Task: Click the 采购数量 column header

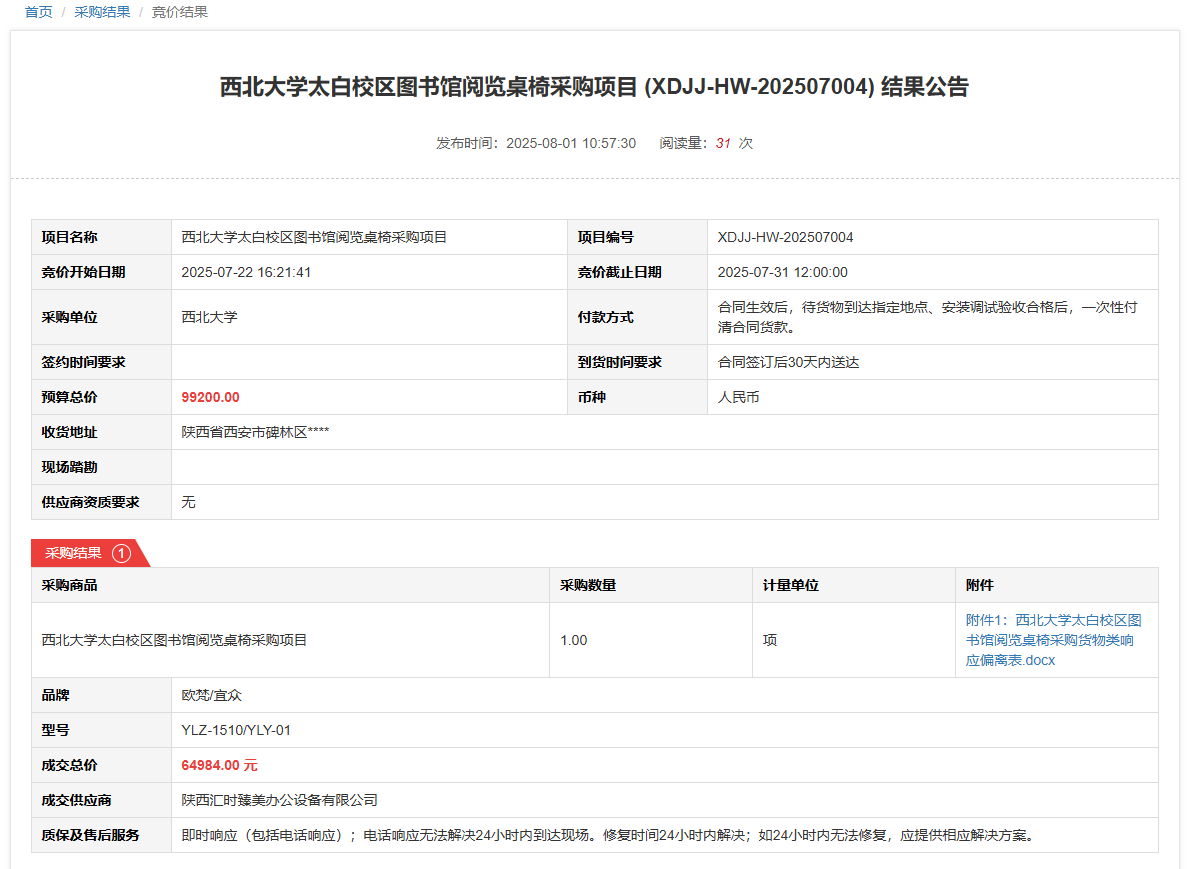Action: click(588, 585)
